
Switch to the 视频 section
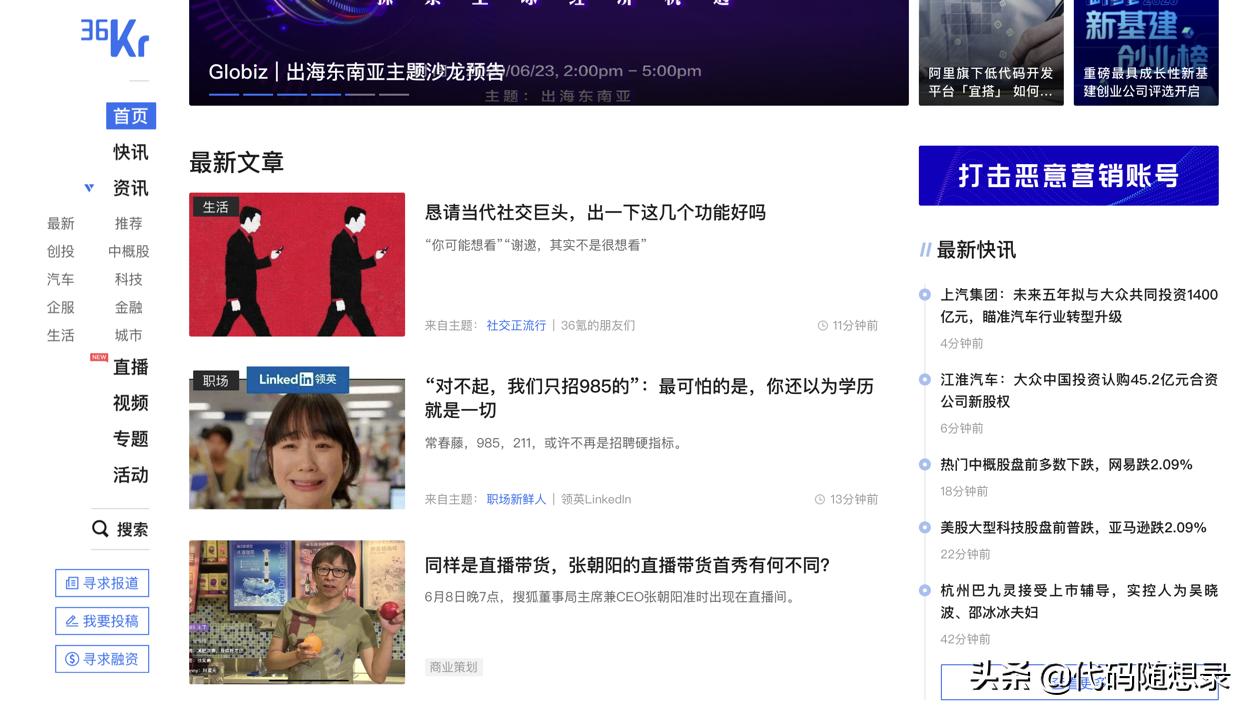pyautogui.click(x=129, y=402)
